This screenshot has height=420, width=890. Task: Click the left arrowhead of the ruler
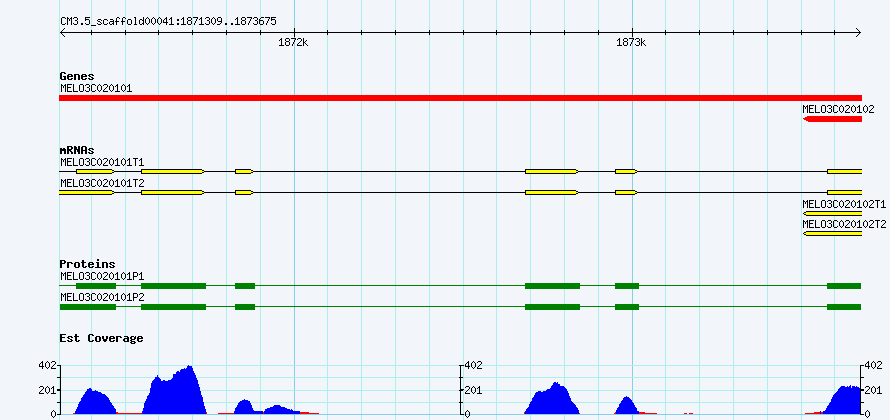tap(63, 33)
